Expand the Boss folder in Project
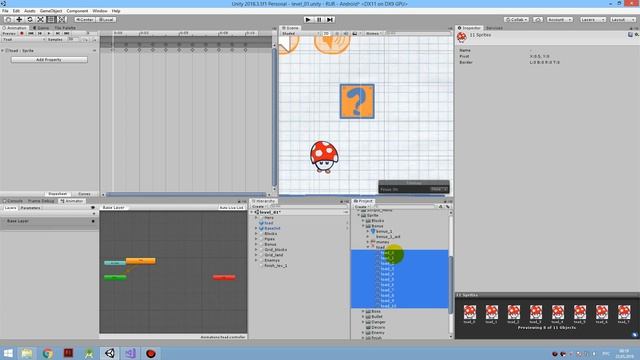The image size is (640, 360). pos(363,311)
